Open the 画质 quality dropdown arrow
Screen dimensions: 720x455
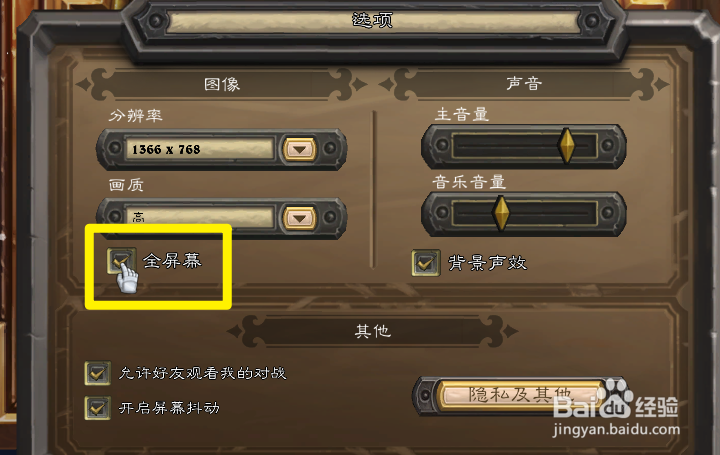coord(300,218)
